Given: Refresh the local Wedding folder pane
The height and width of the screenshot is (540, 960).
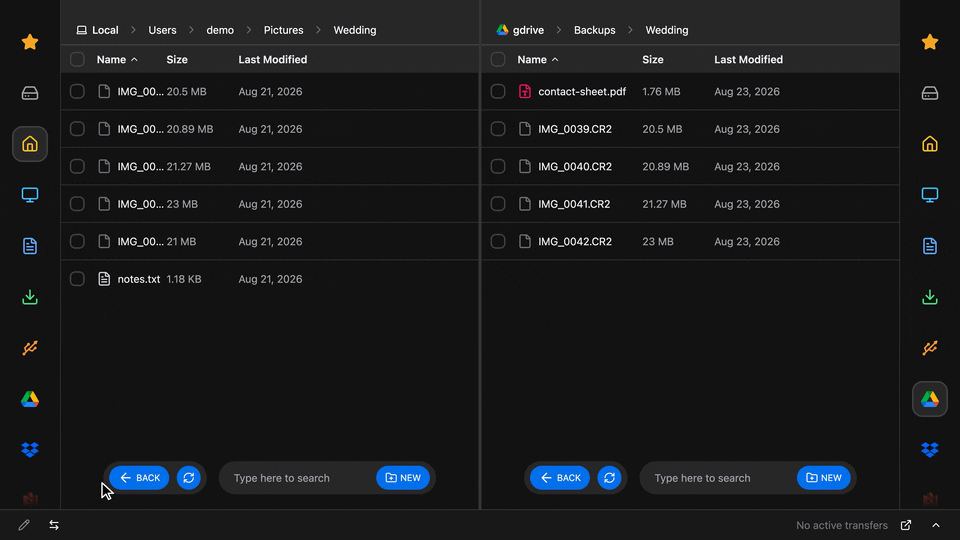Looking at the screenshot, I should [189, 478].
